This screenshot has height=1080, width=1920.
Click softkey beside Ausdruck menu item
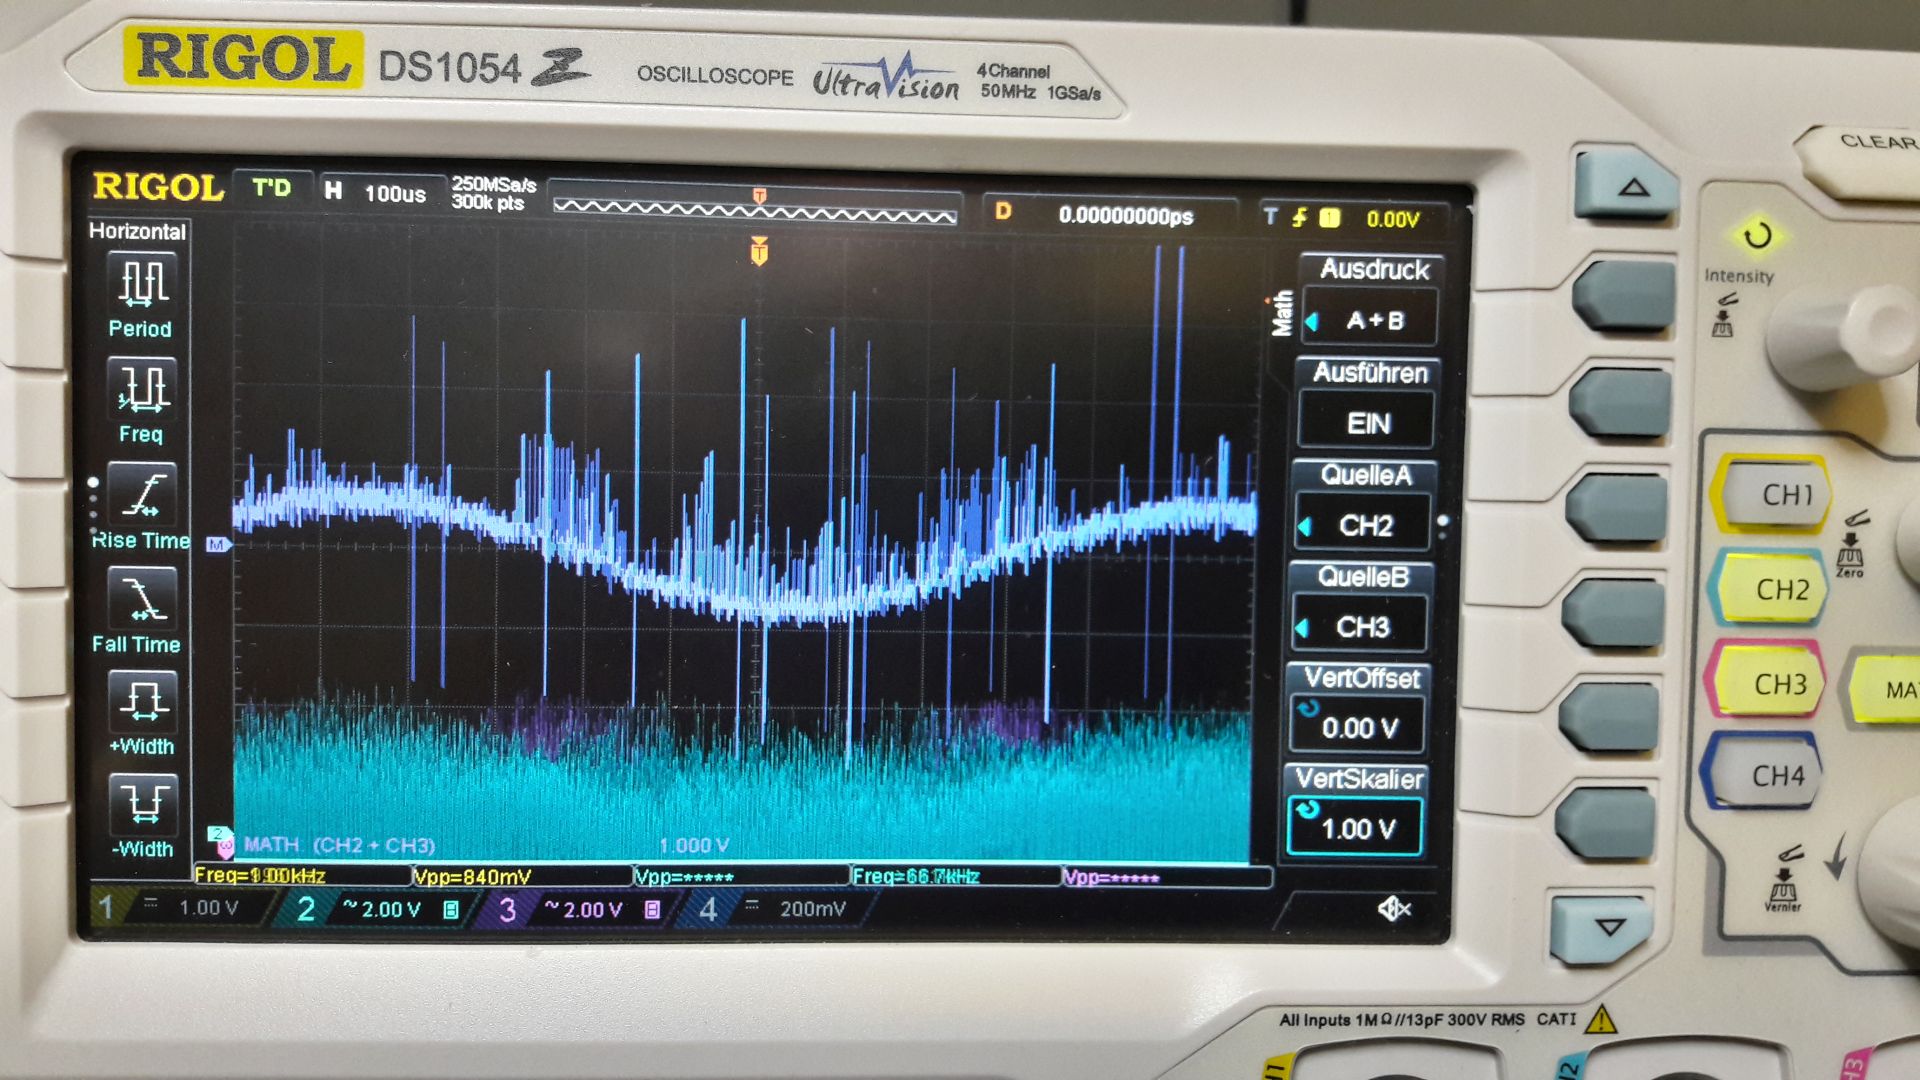coord(1625,295)
